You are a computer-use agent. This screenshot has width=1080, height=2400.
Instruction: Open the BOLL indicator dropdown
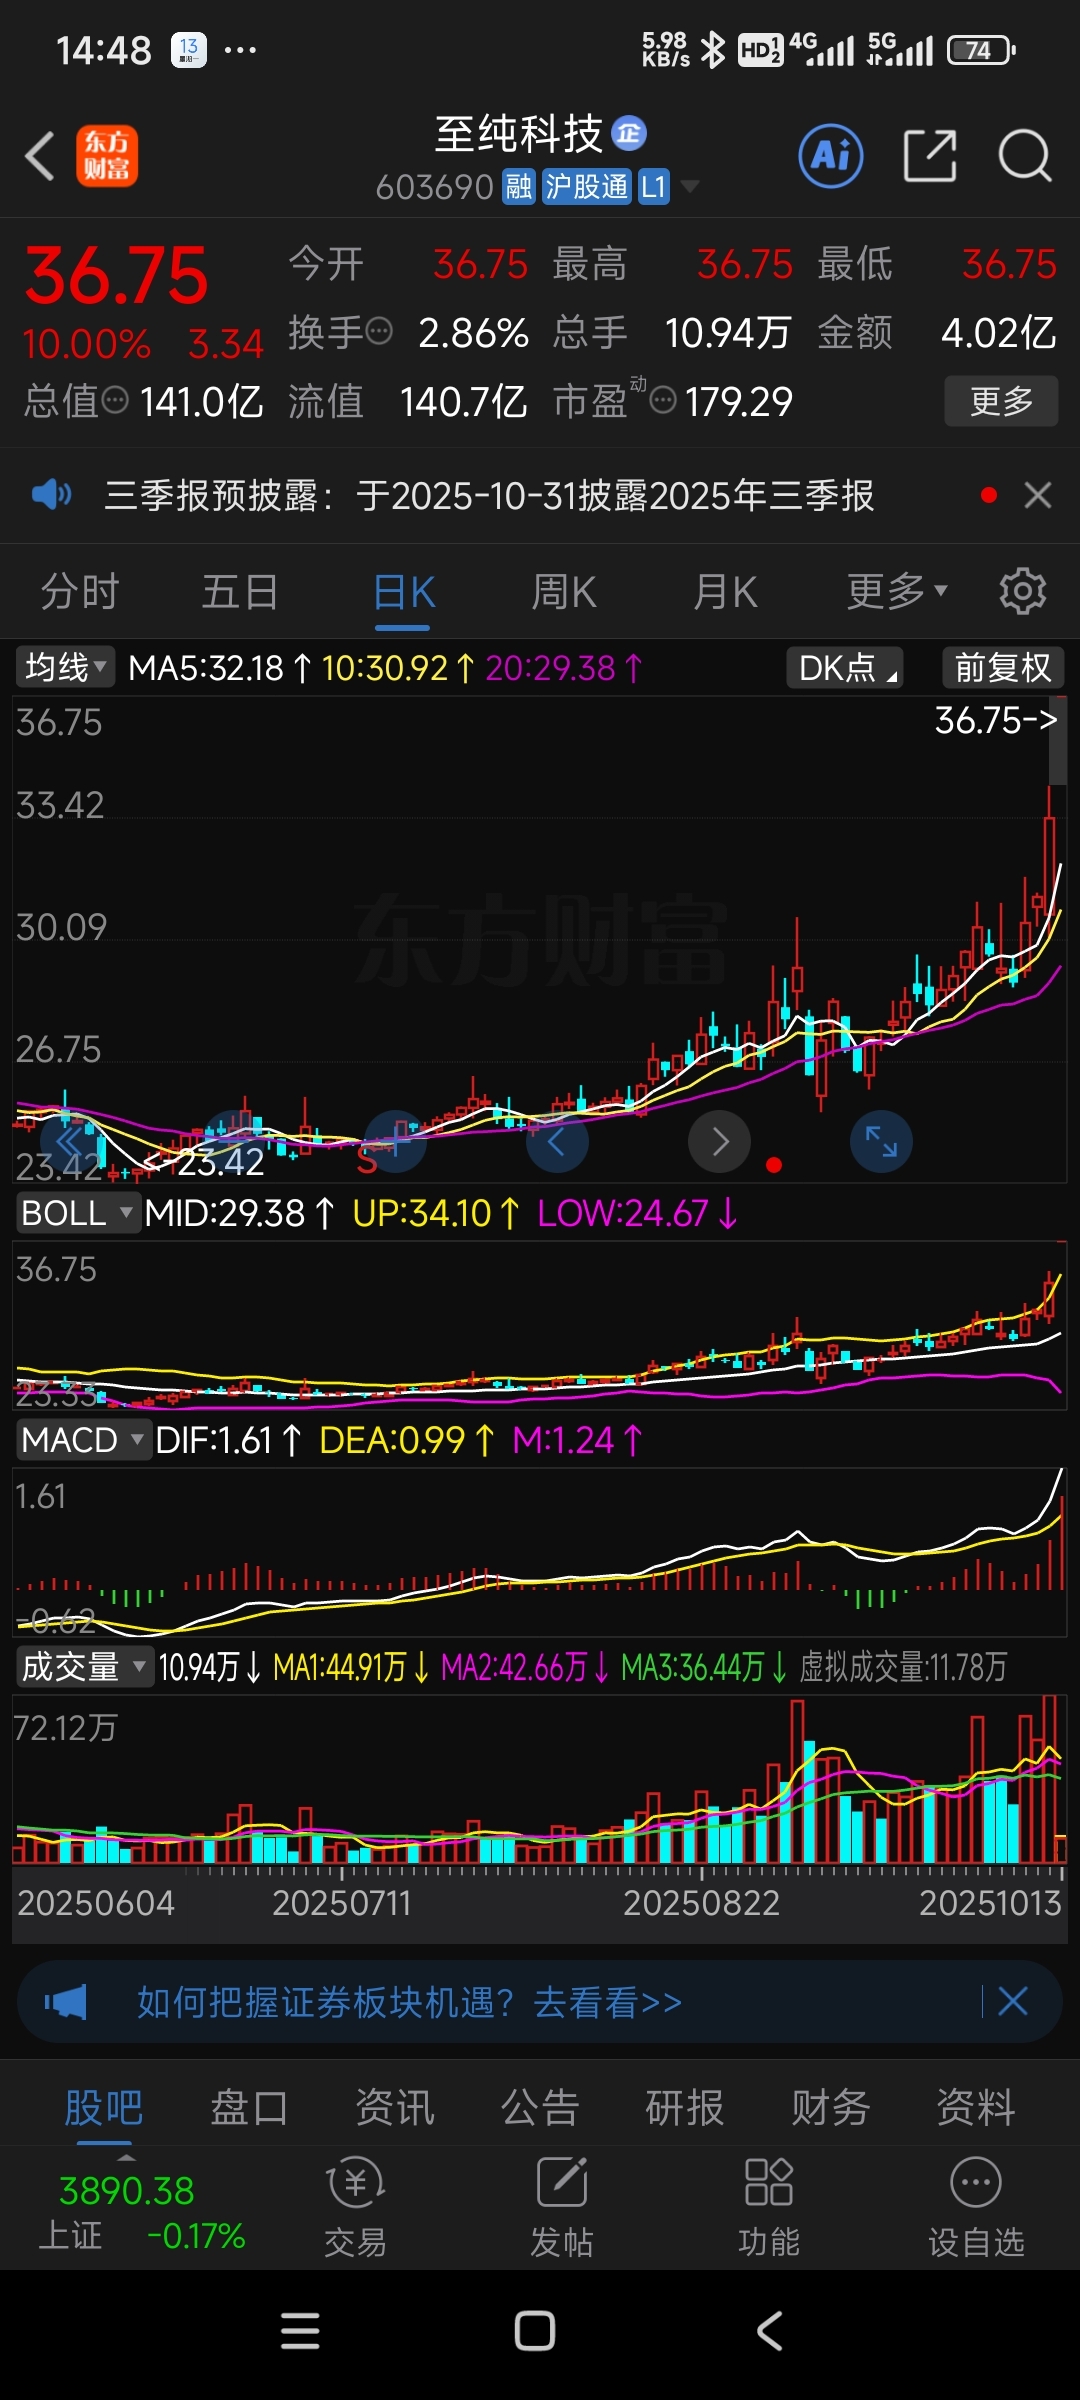click(x=77, y=1213)
